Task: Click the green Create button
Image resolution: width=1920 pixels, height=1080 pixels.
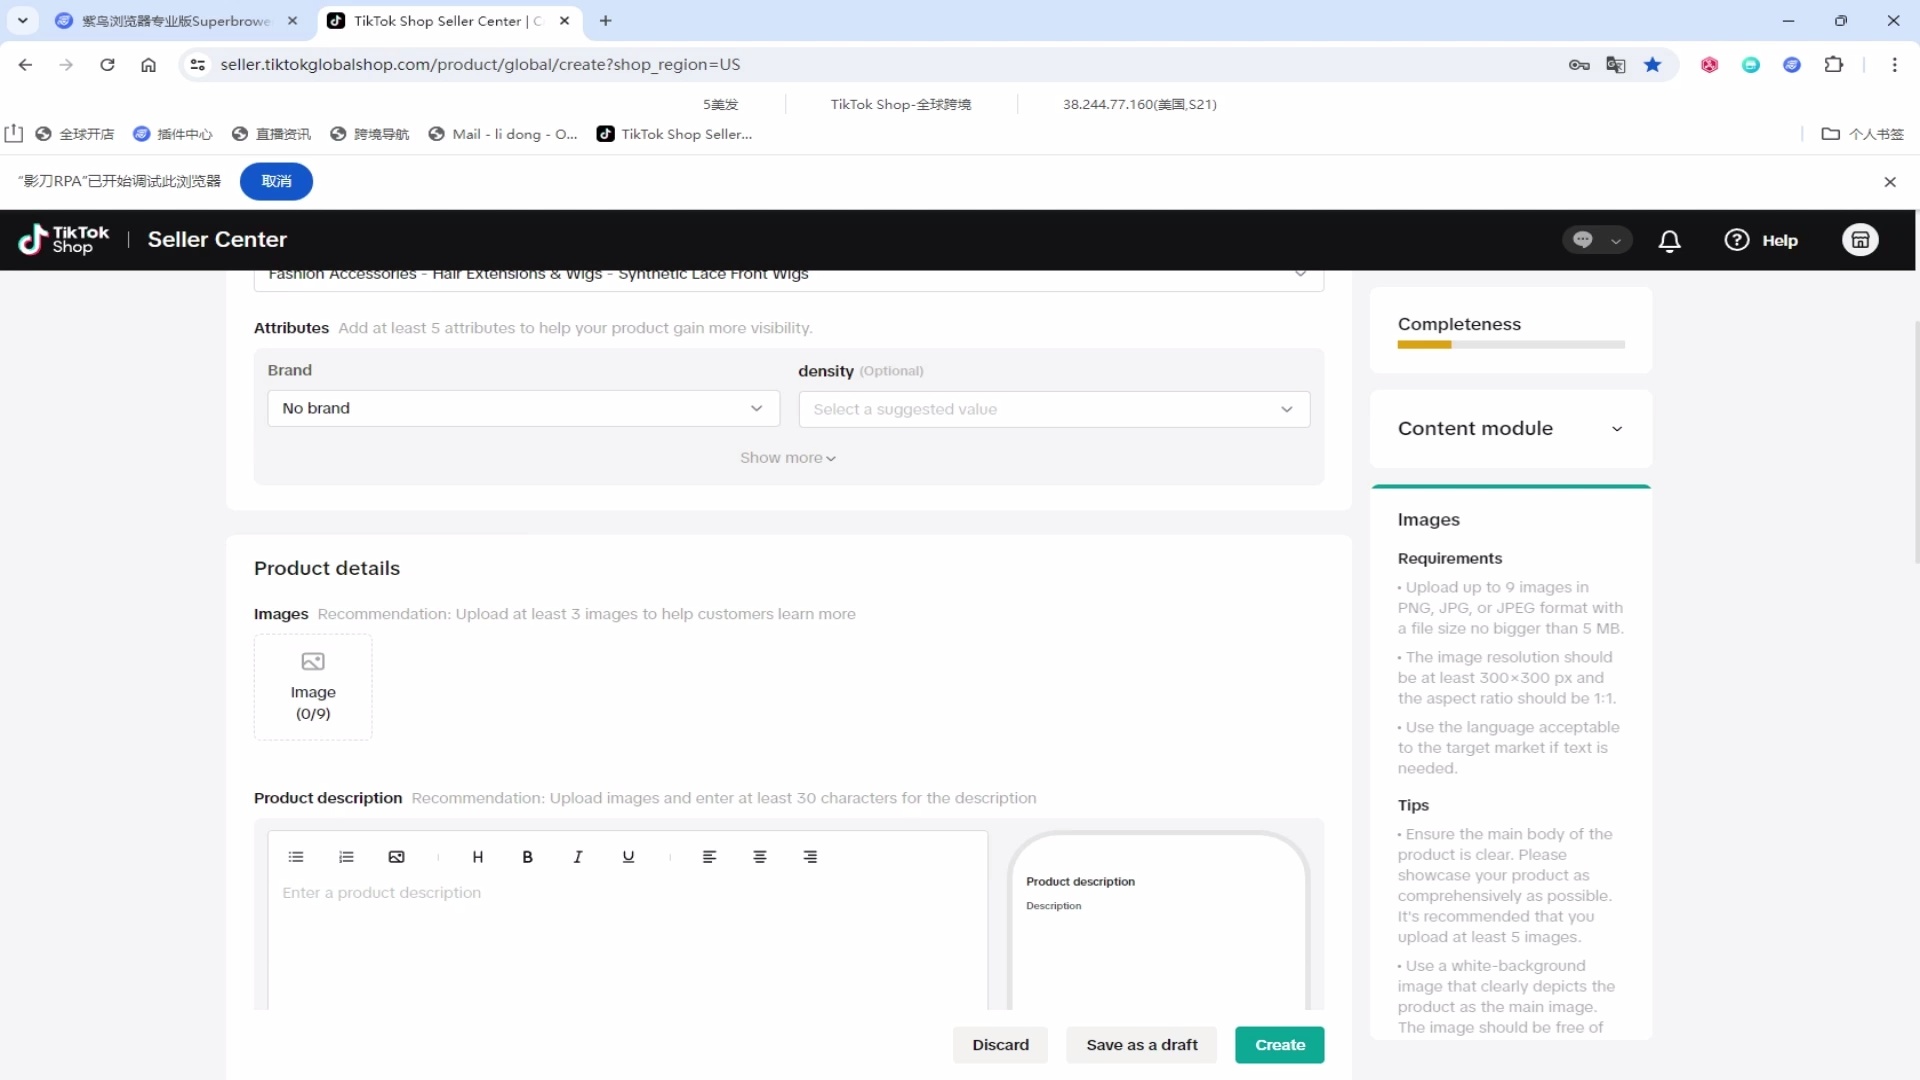Action: click(x=1279, y=1045)
